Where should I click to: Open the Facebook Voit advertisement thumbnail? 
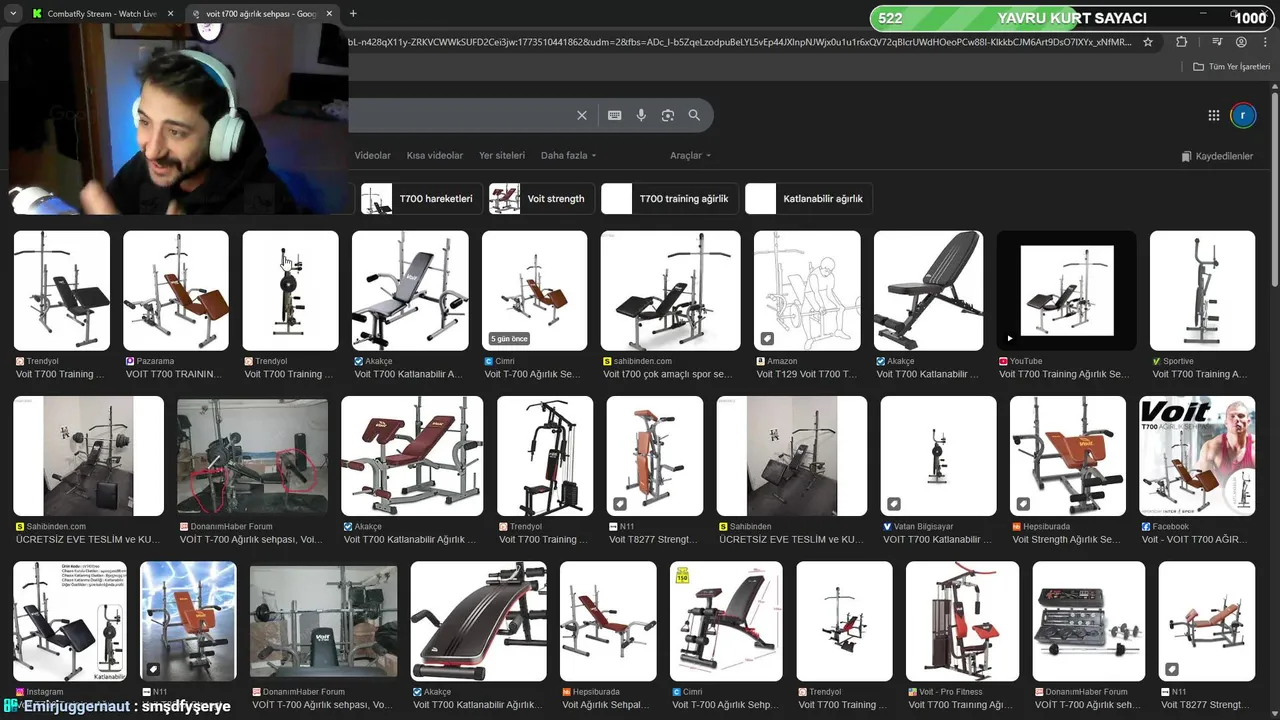[1197, 456]
